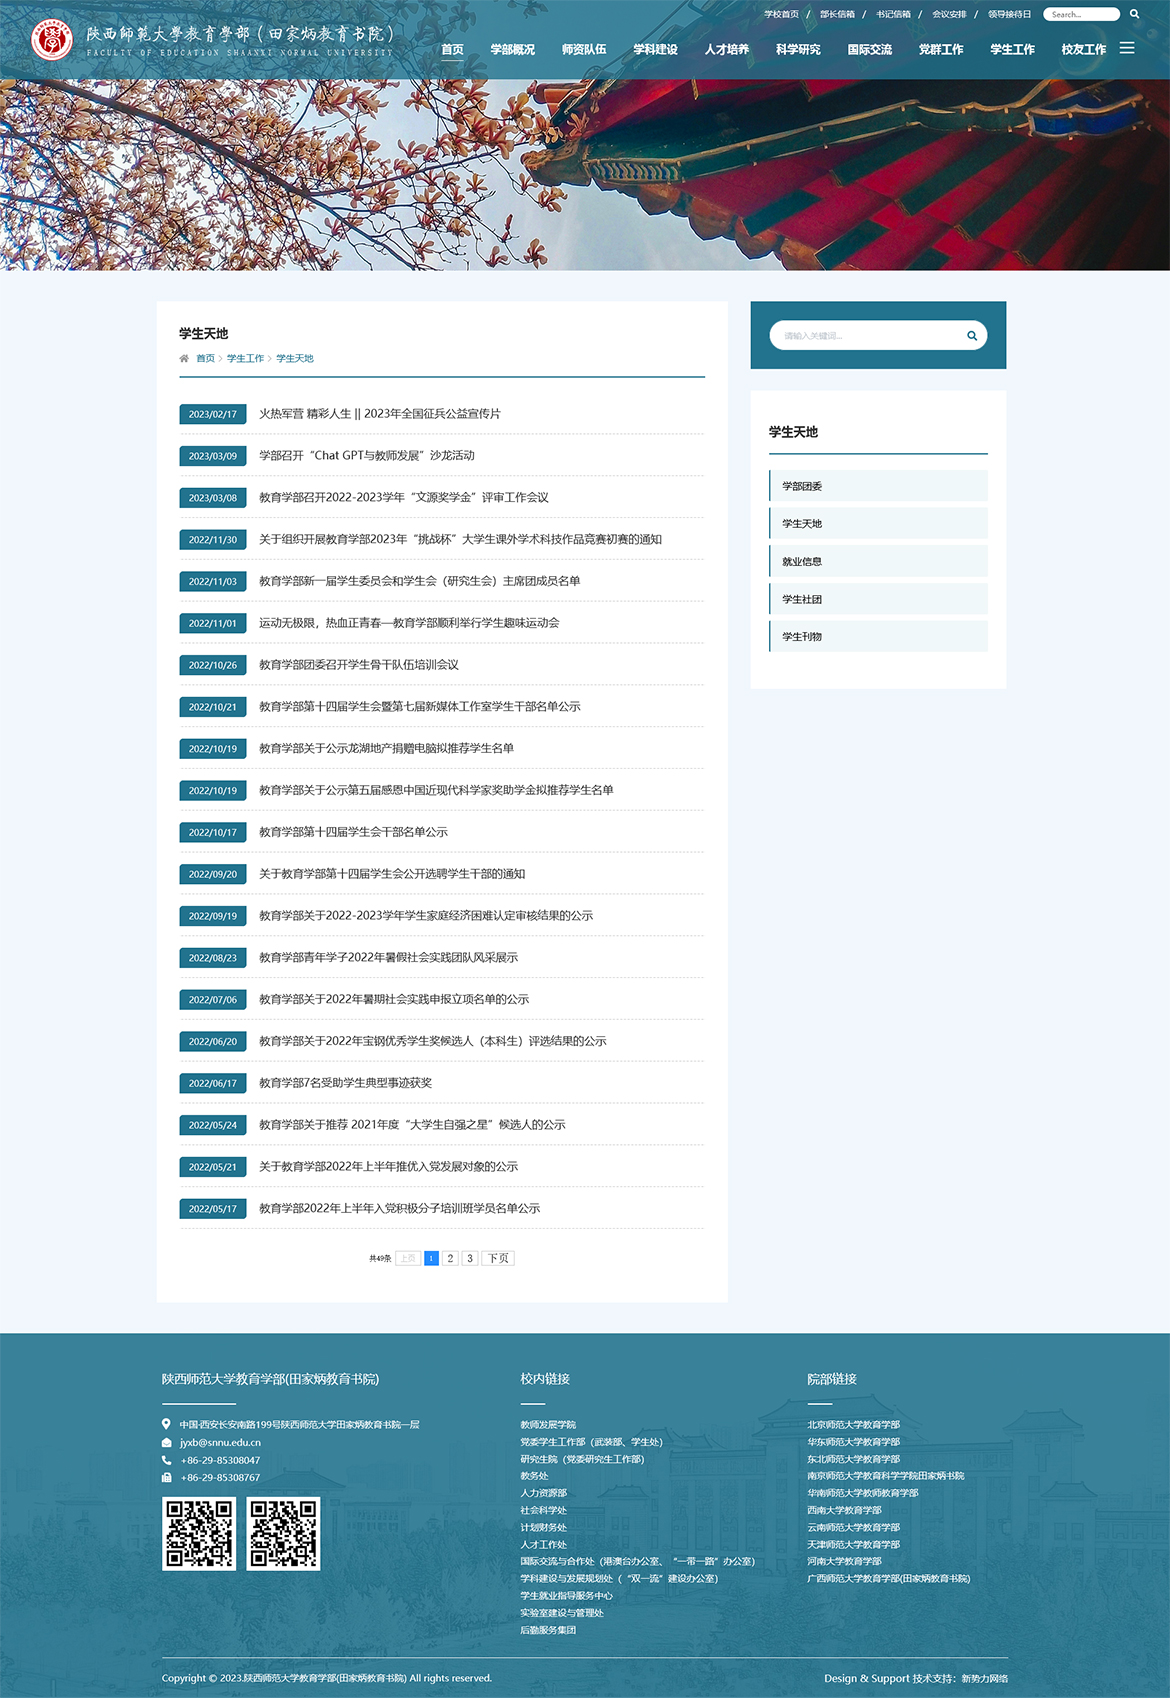This screenshot has height=1698, width=1170.
Task: Open the 科学研究 navigation menu
Action: (x=798, y=49)
